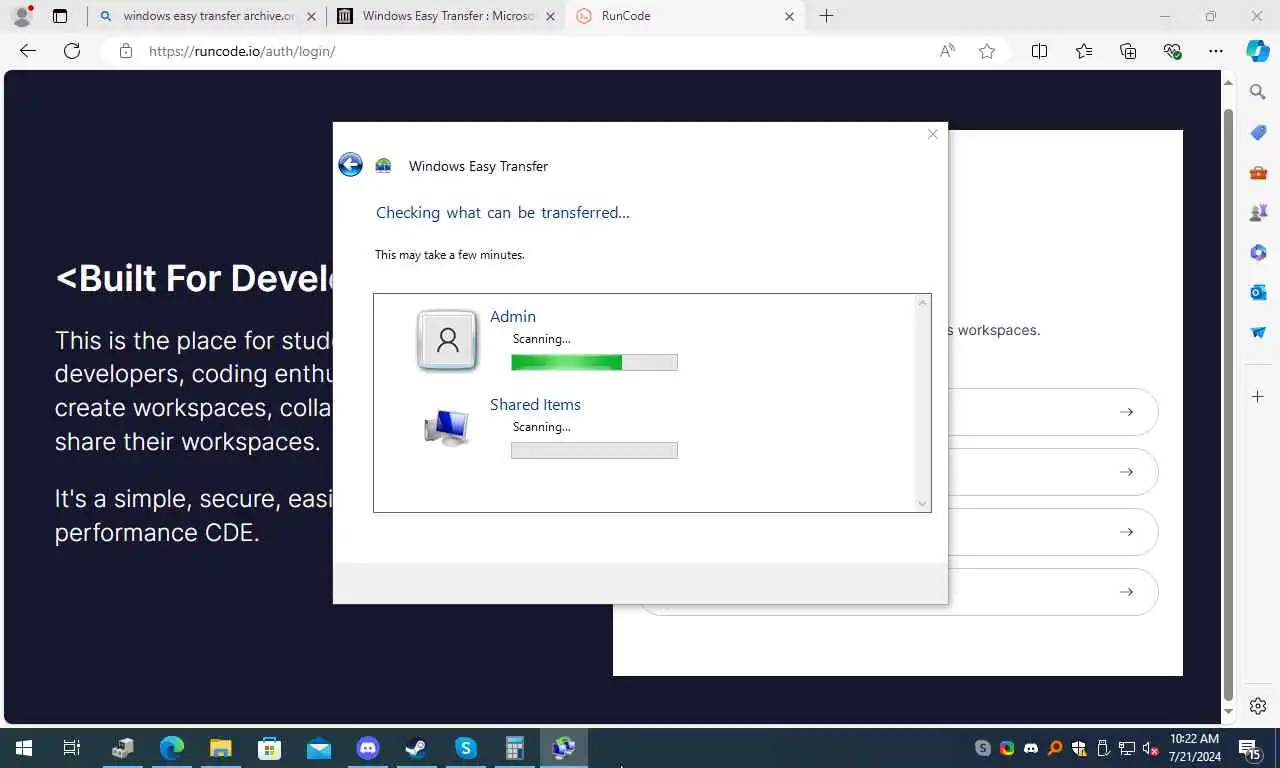Click the third login option arrow button
The height and width of the screenshot is (768, 1280).
1126,532
